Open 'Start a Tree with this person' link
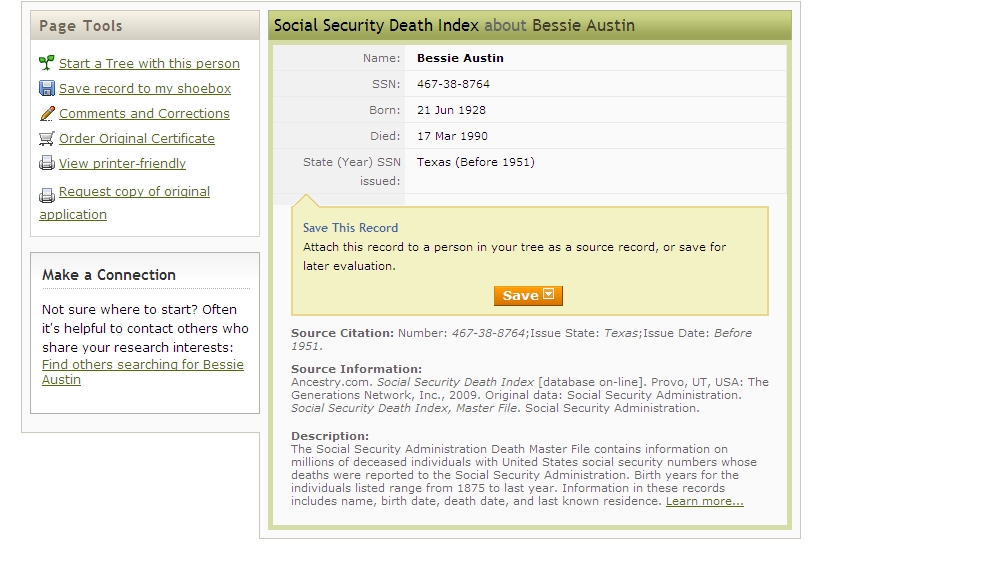Image resolution: width=1001 pixels, height=566 pixels. (x=149, y=63)
